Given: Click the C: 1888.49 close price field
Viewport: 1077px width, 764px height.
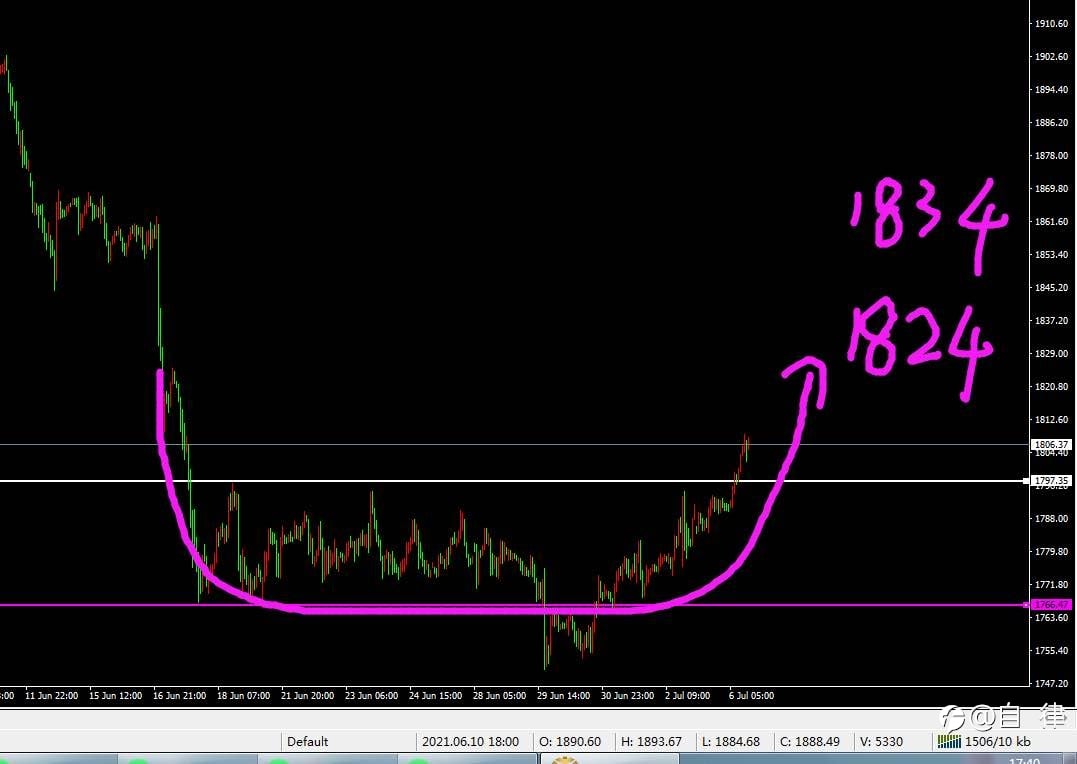Looking at the screenshot, I should pos(810,741).
